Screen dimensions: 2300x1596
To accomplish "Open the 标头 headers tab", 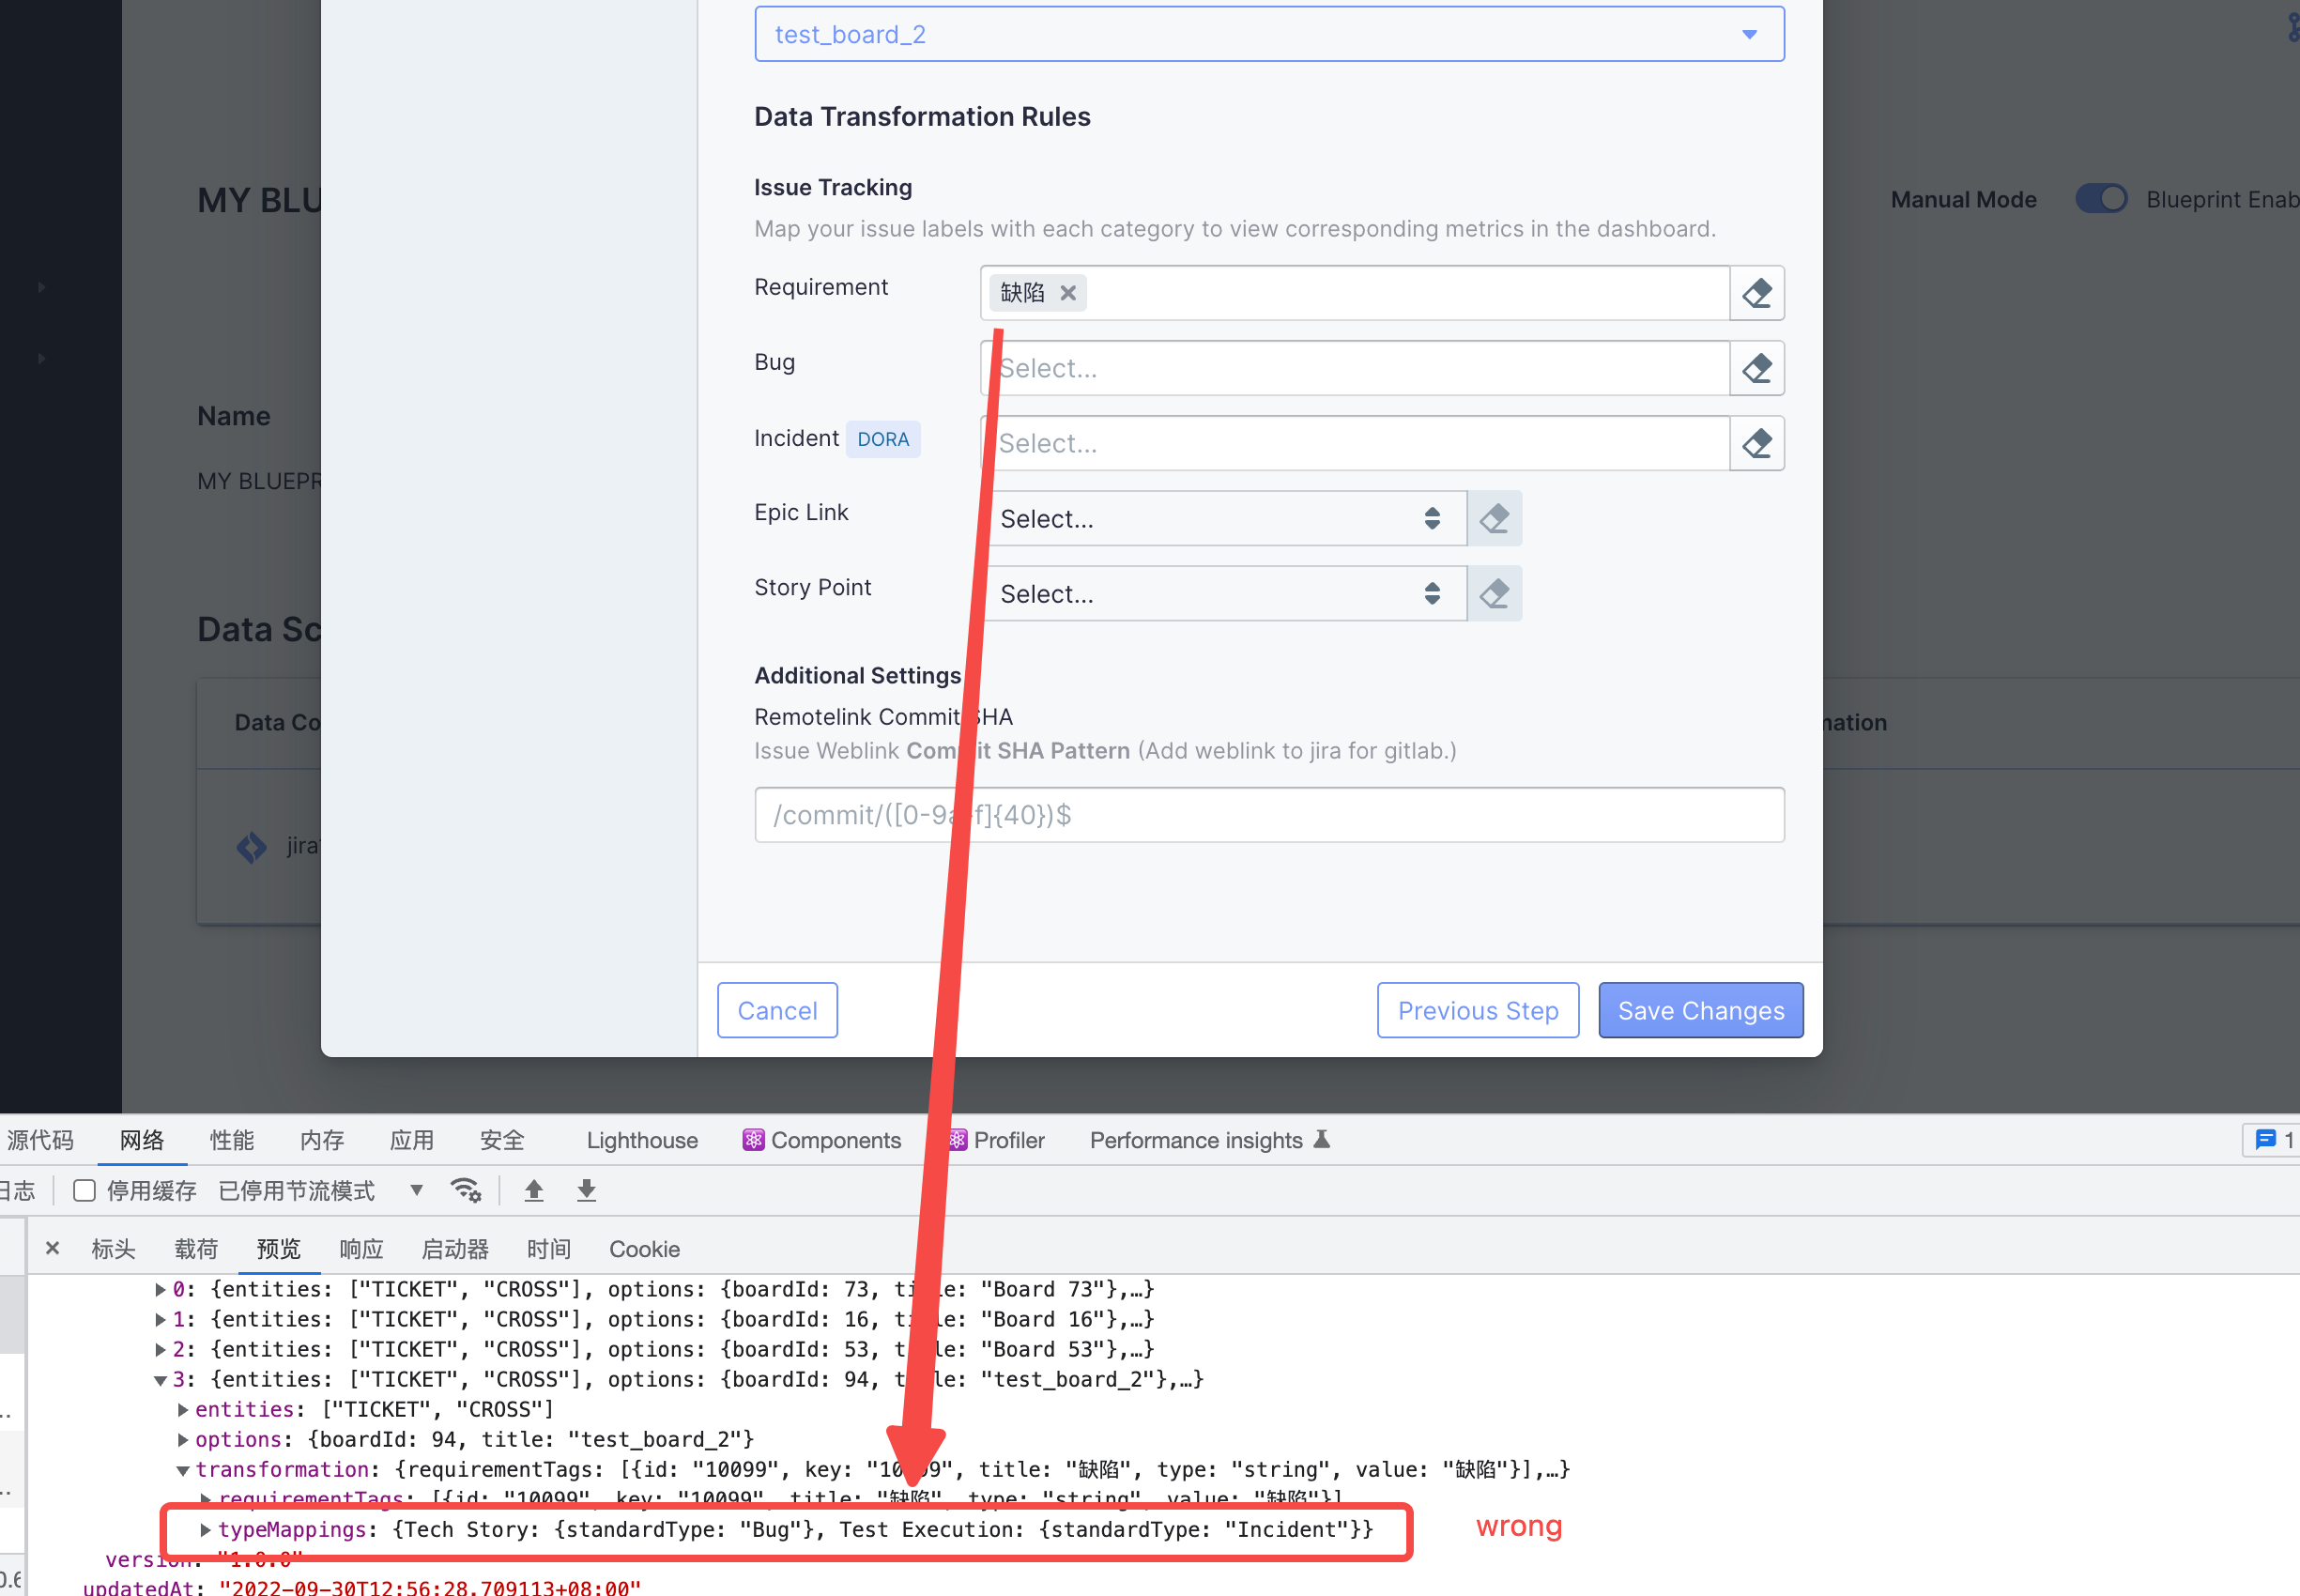I will (x=113, y=1248).
